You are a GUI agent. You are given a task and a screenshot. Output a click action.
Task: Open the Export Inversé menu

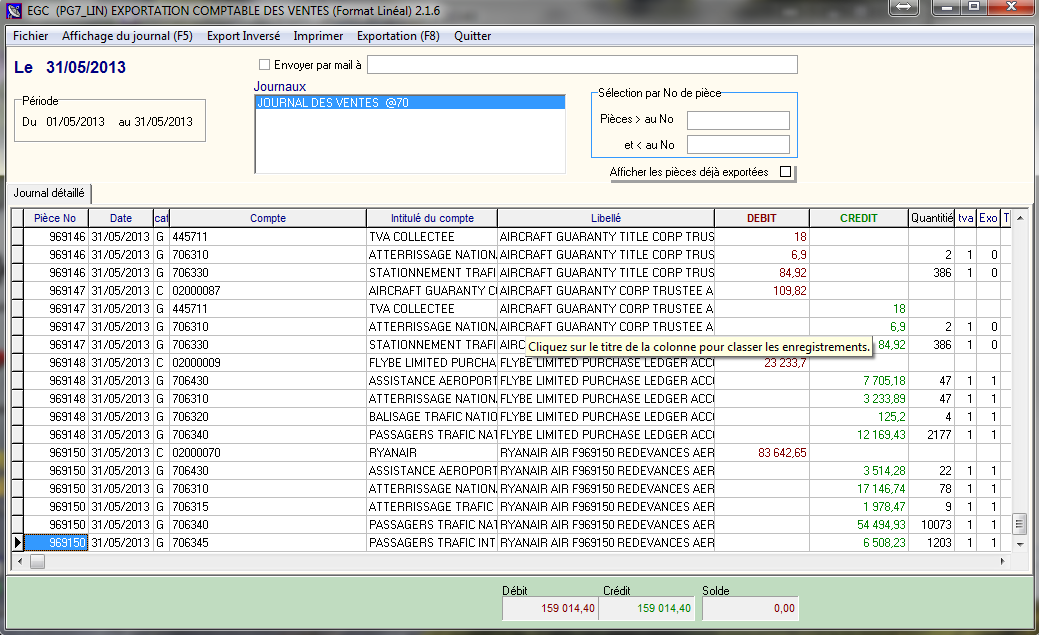point(243,36)
